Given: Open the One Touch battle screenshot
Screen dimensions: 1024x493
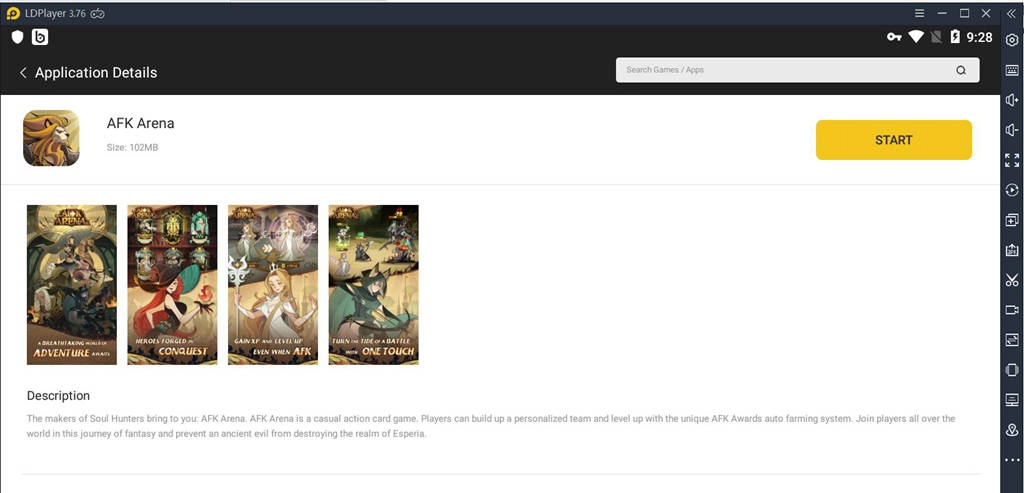Looking at the screenshot, I should (x=374, y=285).
